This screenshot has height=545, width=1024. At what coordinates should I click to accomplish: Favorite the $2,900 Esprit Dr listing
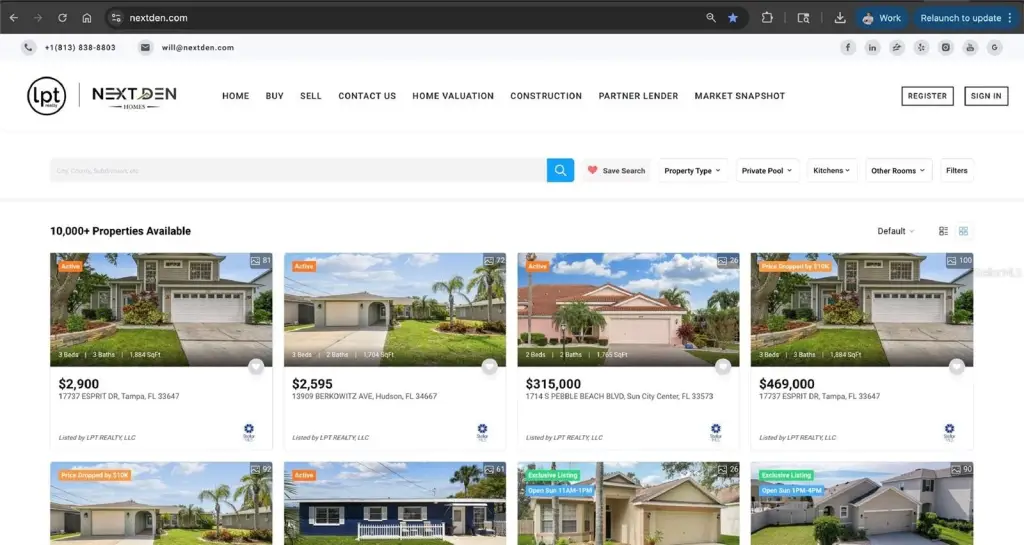(256, 366)
